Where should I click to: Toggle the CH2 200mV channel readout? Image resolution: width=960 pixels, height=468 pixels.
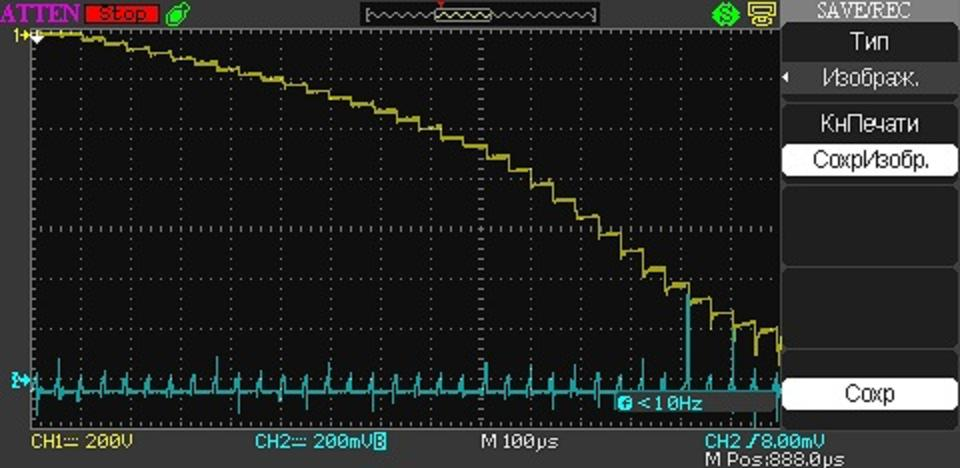(x=313, y=441)
